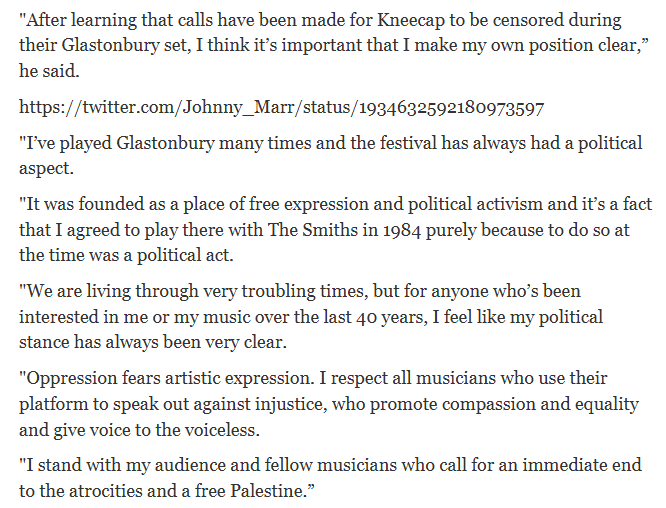
Task: Click the word 'Glastonbury' in the opening paragraph
Action: [110, 45]
